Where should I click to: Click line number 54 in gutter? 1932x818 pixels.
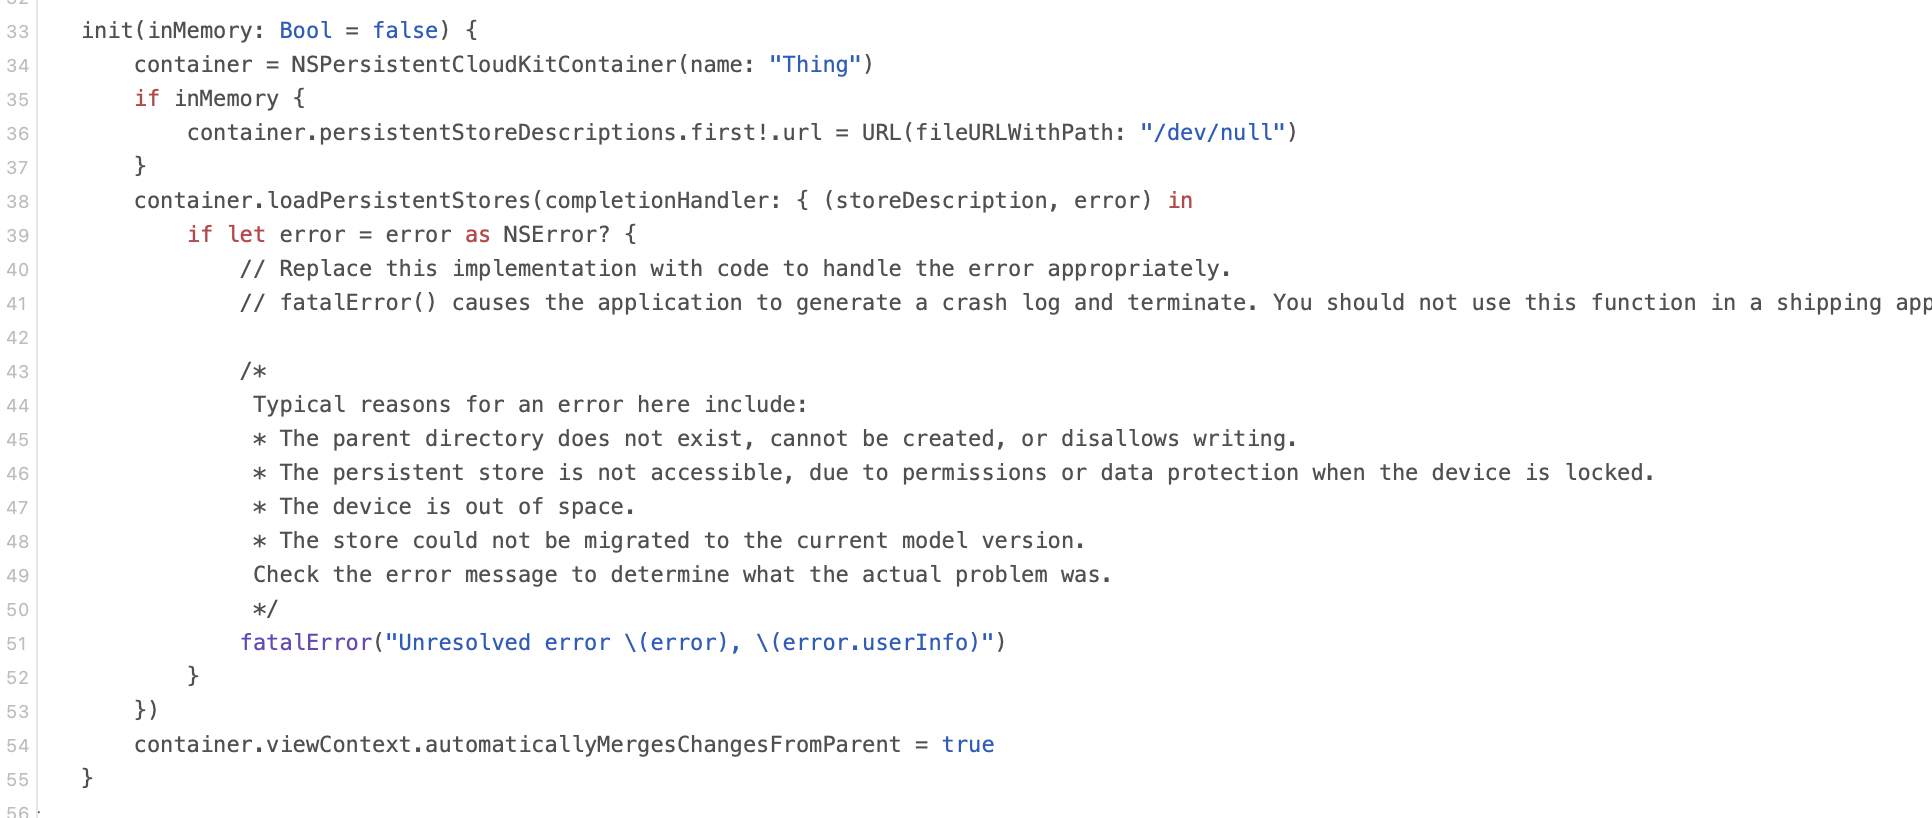[17, 746]
